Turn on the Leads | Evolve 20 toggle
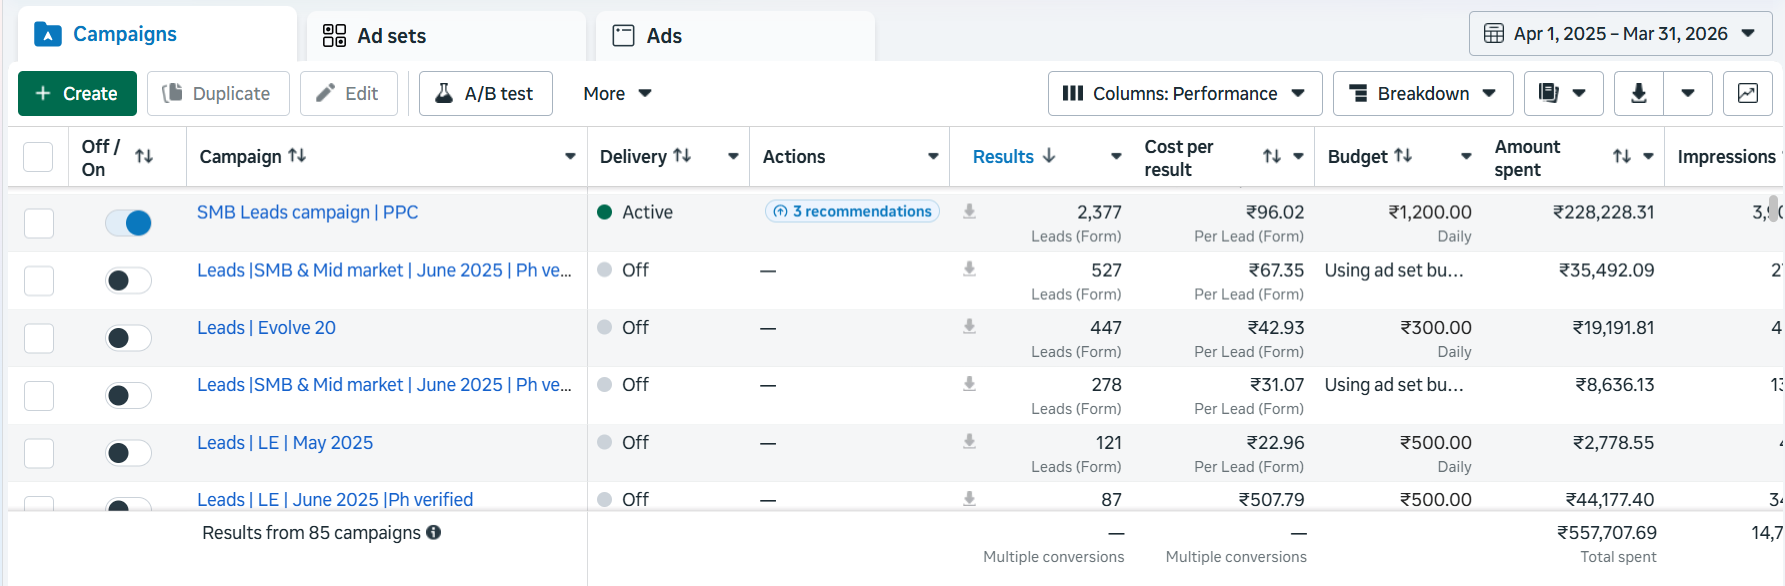 pyautogui.click(x=128, y=338)
